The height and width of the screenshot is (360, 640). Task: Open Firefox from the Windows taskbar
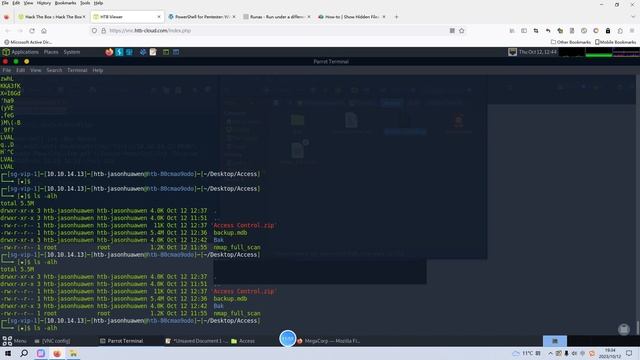point(57,353)
